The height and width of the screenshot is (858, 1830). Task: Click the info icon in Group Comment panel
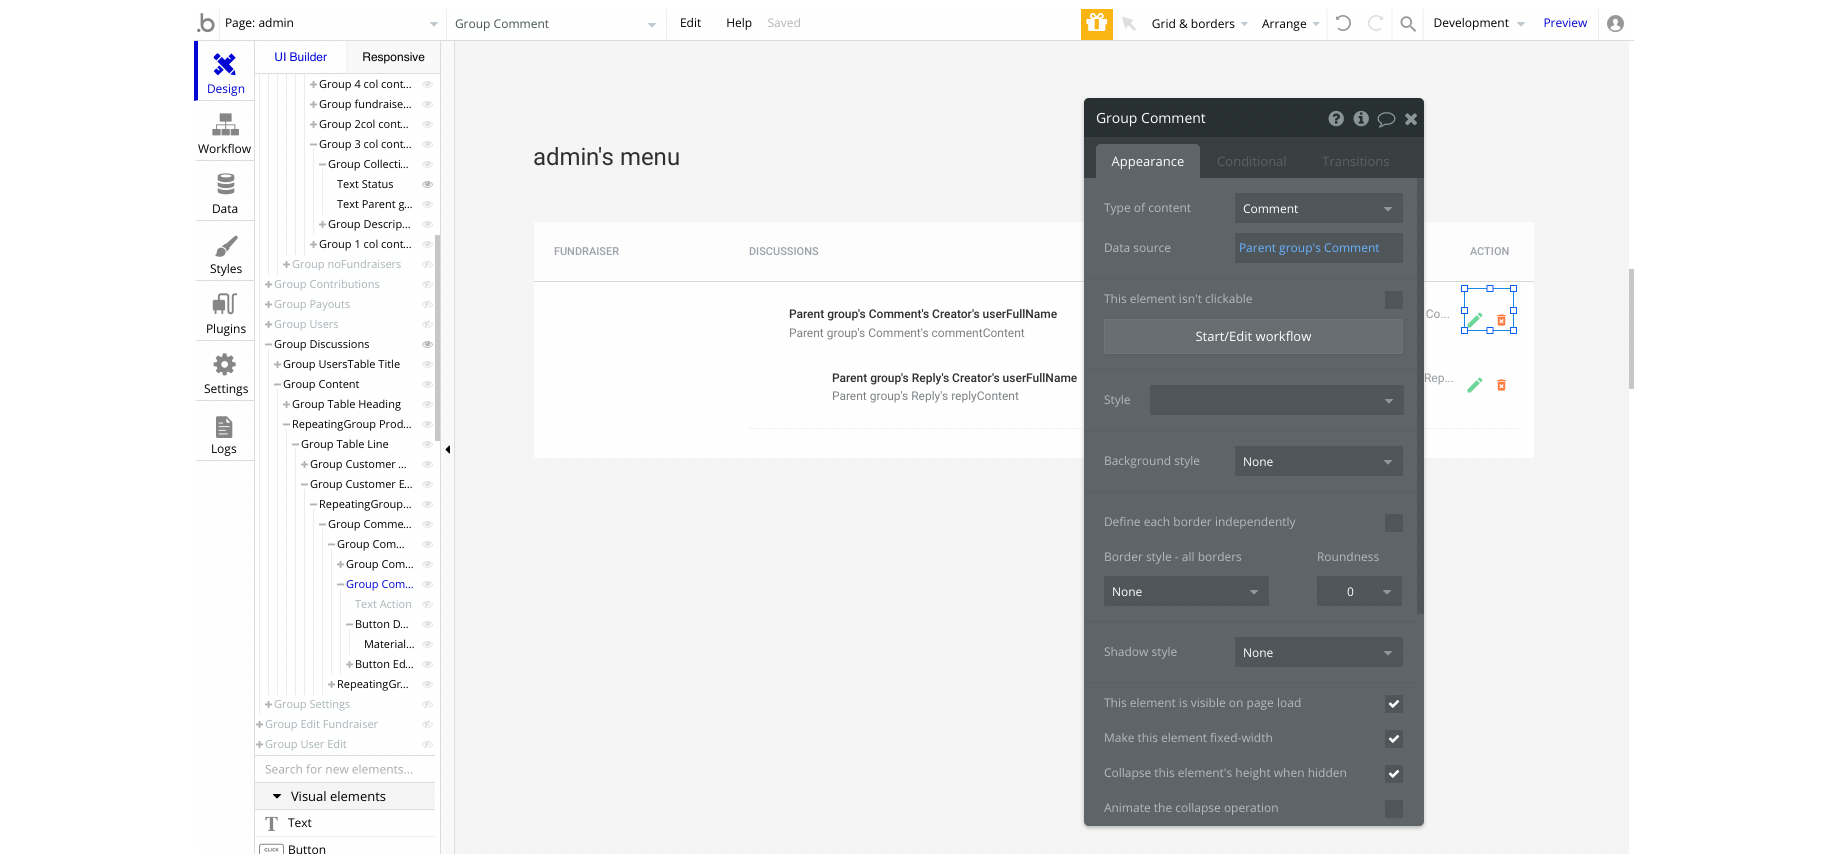(1361, 118)
